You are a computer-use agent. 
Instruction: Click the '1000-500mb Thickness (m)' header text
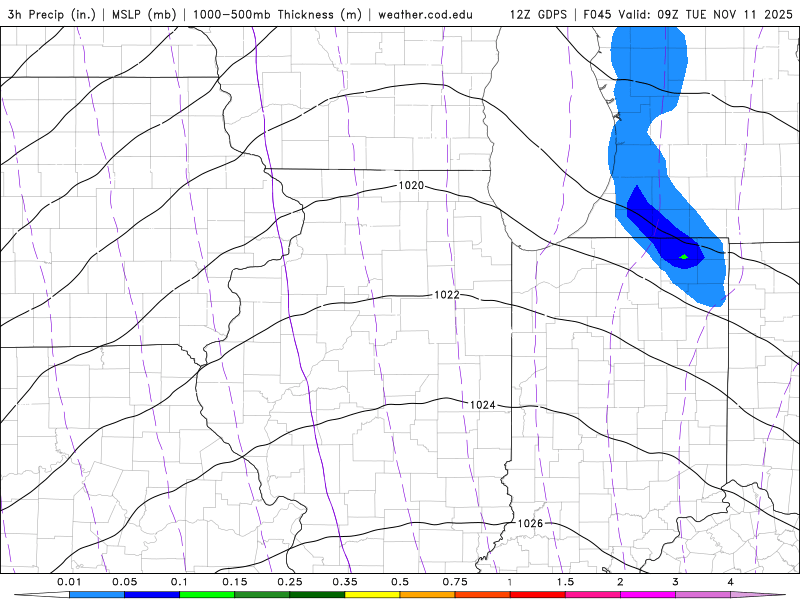click(x=277, y=14)
